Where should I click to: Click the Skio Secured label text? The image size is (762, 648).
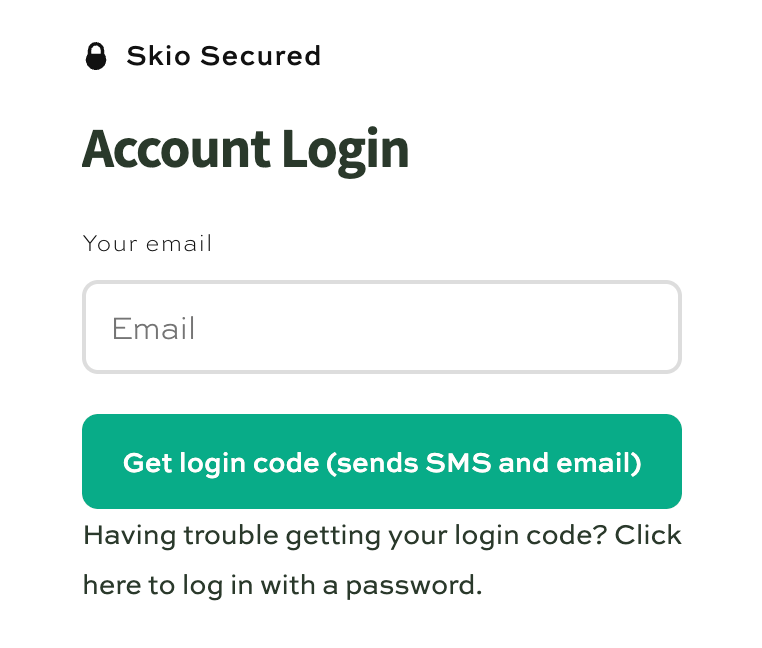[224, 55]
